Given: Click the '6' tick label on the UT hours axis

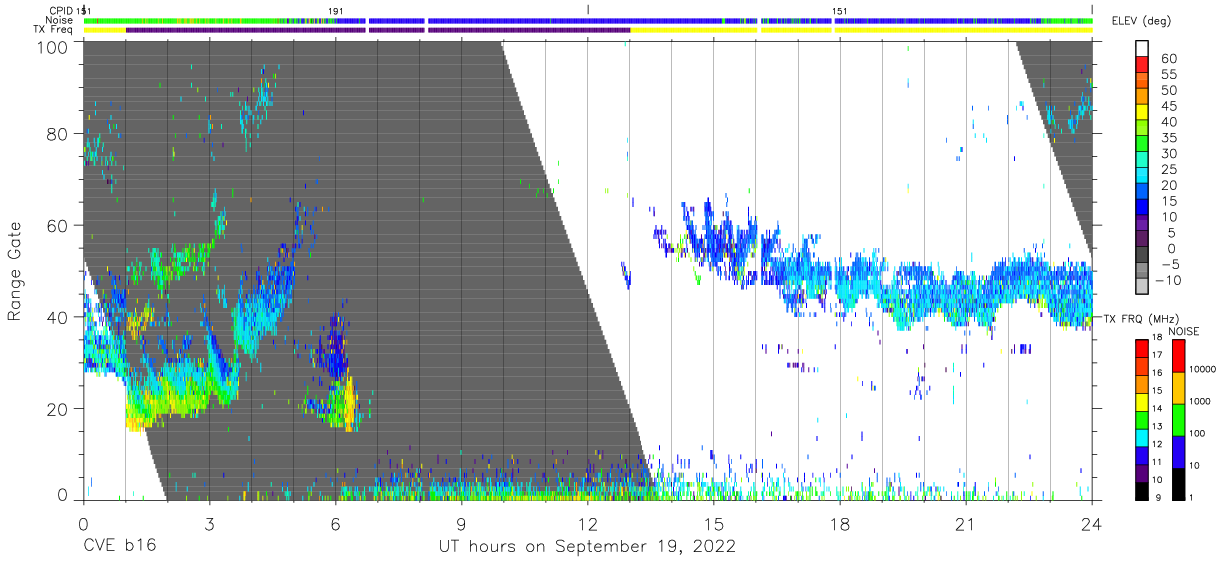Looking at the screenshot, I should tap(335, 525).
